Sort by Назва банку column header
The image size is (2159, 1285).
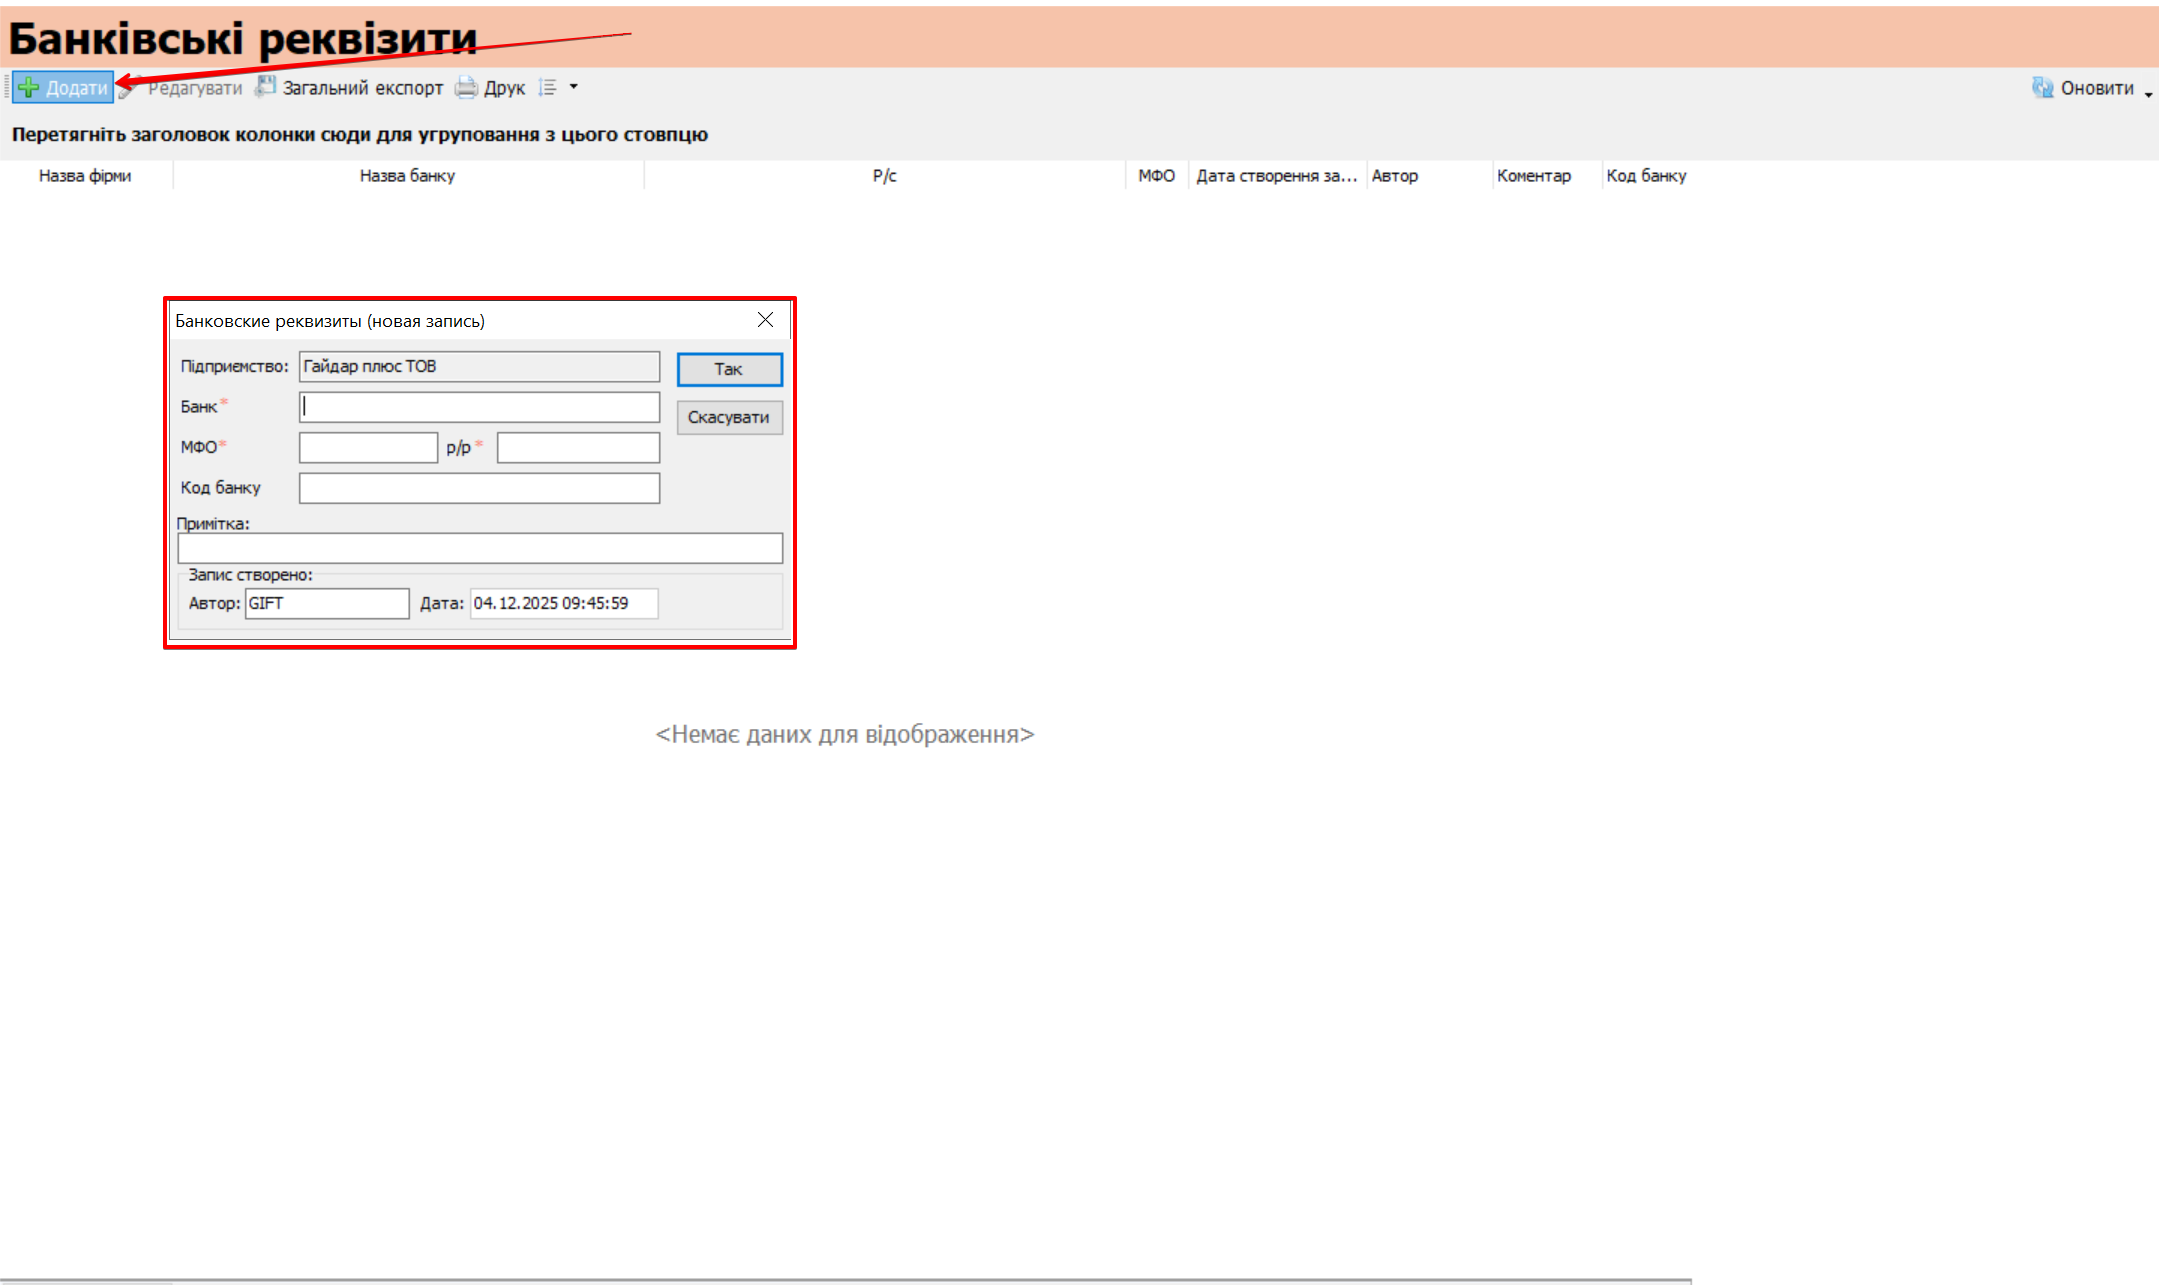click(407, 176)
